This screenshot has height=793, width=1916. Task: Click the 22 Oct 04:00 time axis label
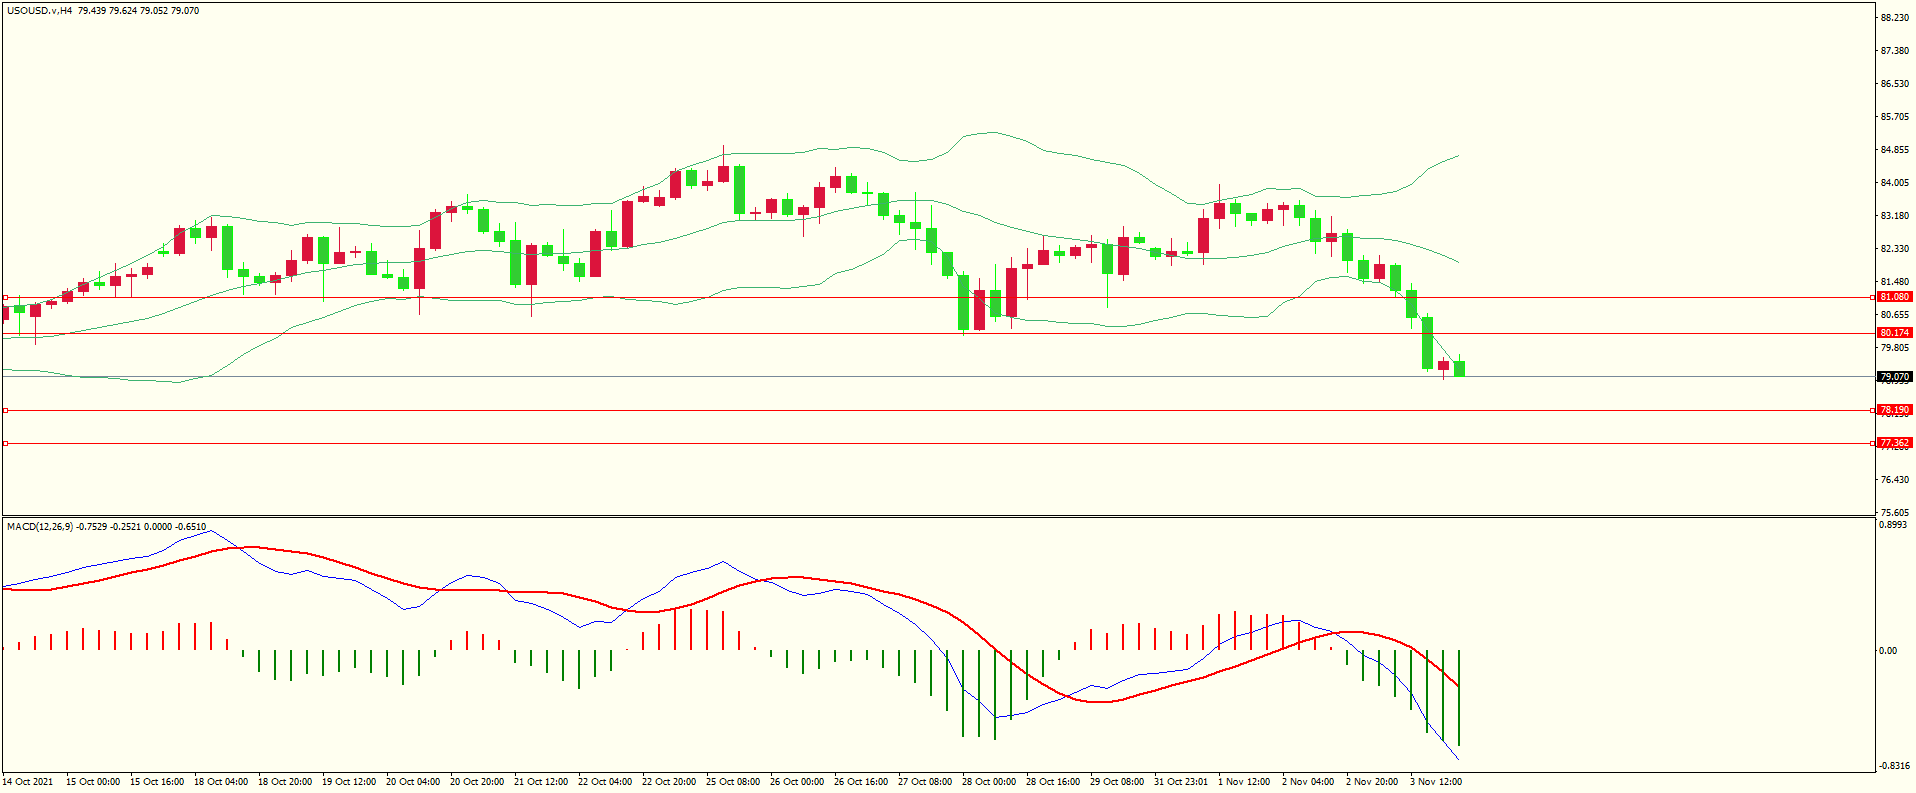coord(605,782)
